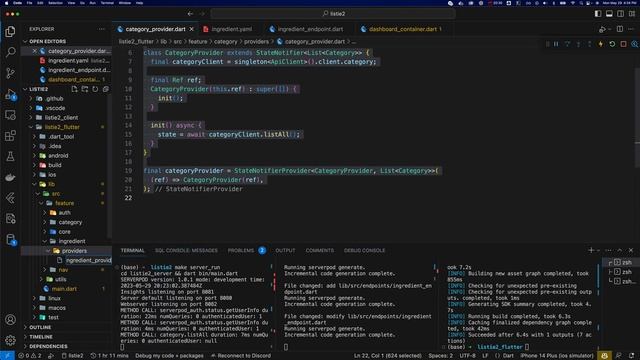Expand the TIMELINE section
640x360 pixels.
pyautogui.click(x=41, y=337)
